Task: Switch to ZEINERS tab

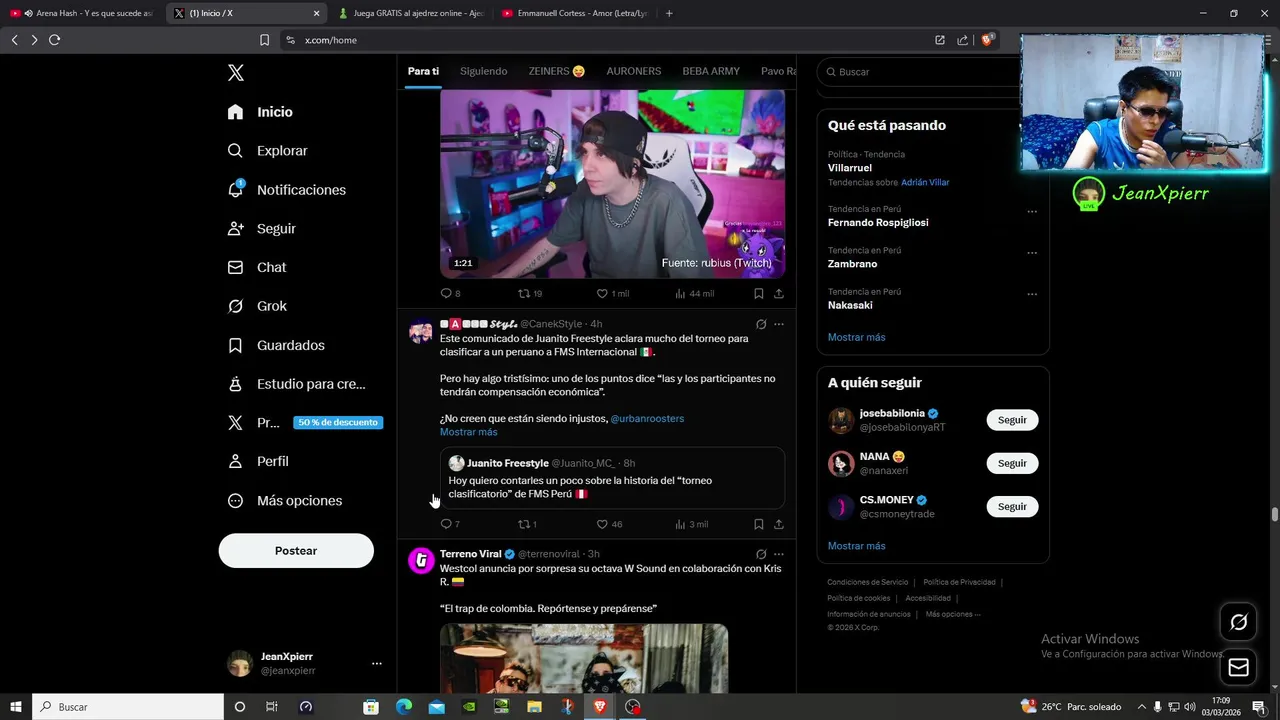Action: [557, 71]
